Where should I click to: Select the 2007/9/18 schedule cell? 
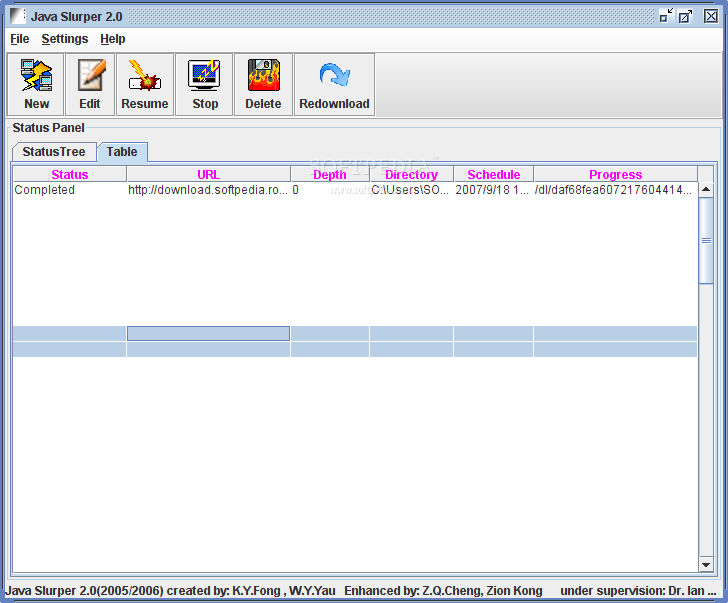point(494,190)
